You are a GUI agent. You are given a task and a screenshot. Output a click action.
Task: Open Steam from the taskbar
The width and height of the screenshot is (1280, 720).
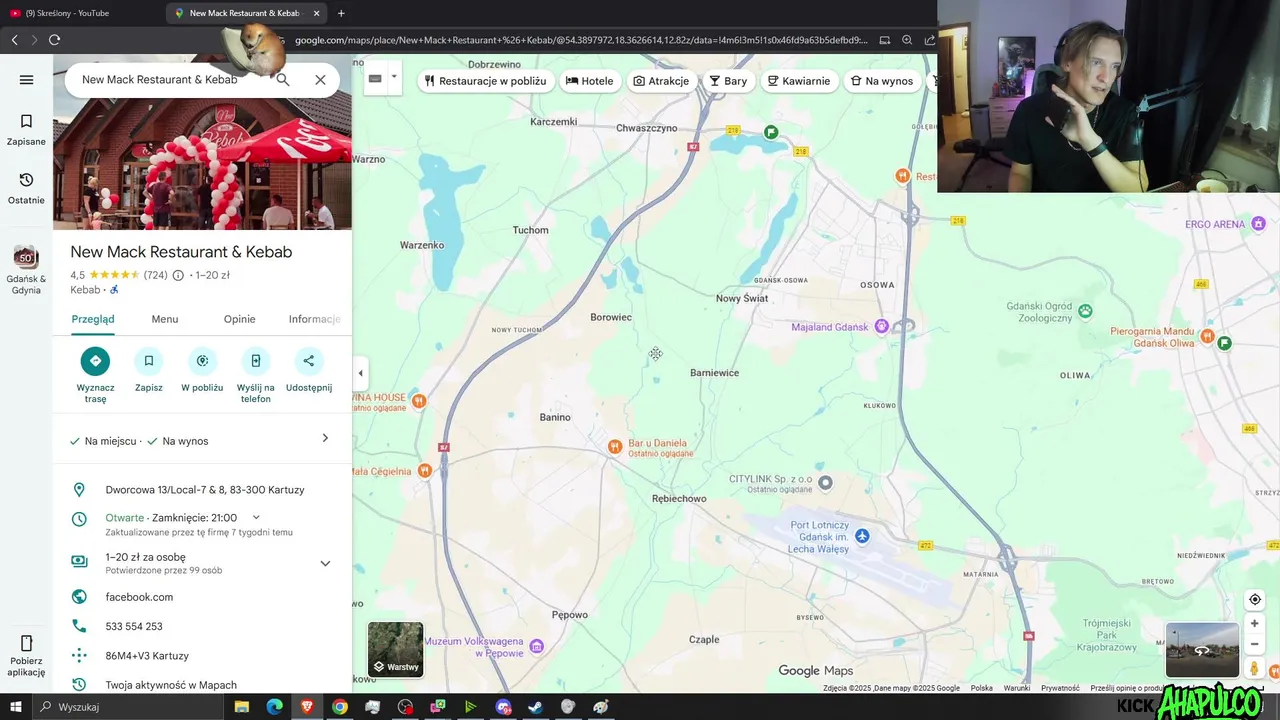pos(535,707)
